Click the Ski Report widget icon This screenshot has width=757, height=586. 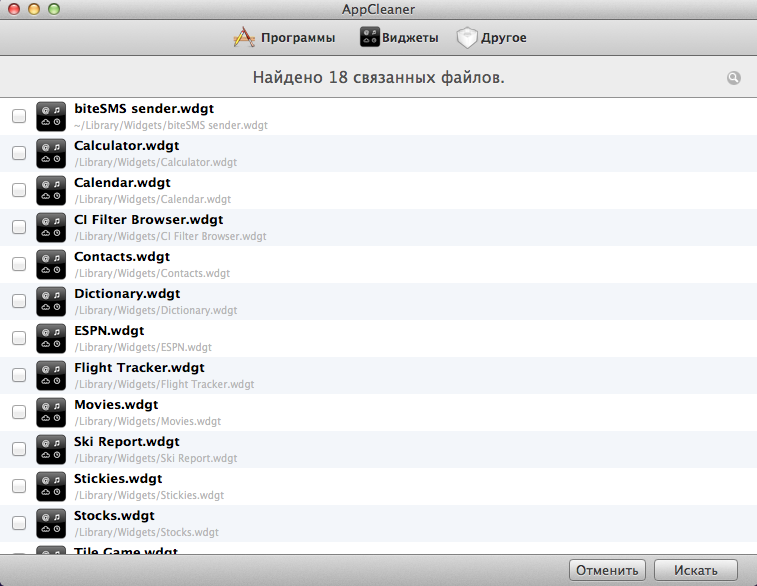click(51, 449)
